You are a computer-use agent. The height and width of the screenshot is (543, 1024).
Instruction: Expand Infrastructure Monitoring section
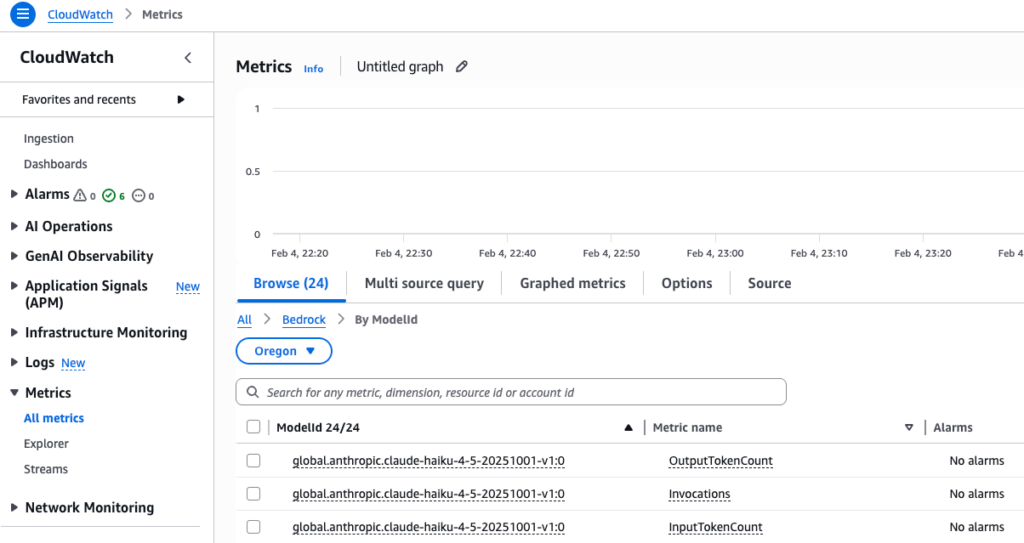tap(14, 333)
